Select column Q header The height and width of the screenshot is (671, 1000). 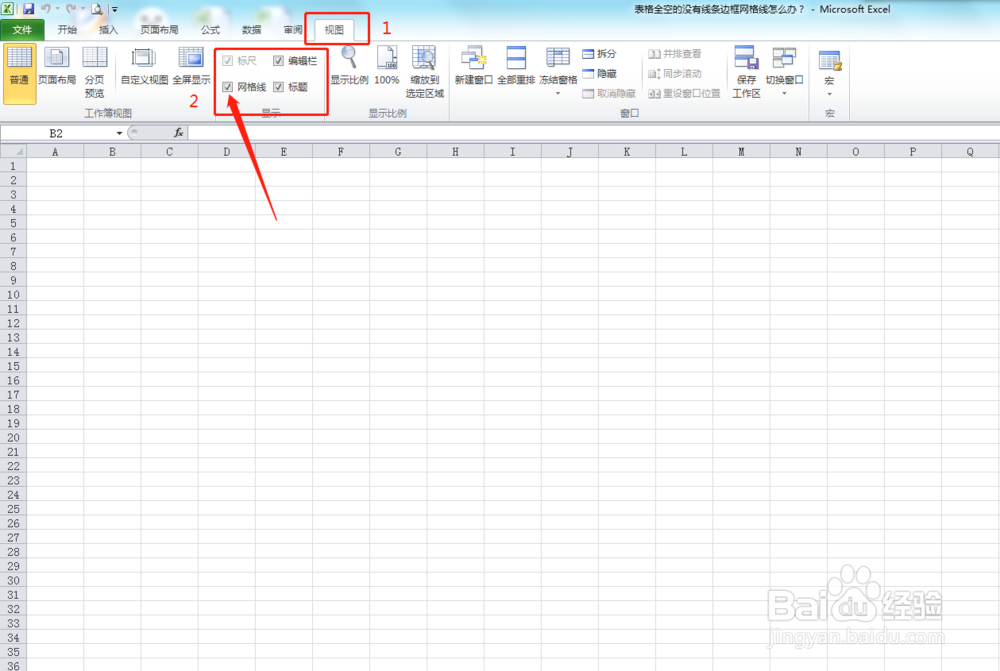[970, 152]
